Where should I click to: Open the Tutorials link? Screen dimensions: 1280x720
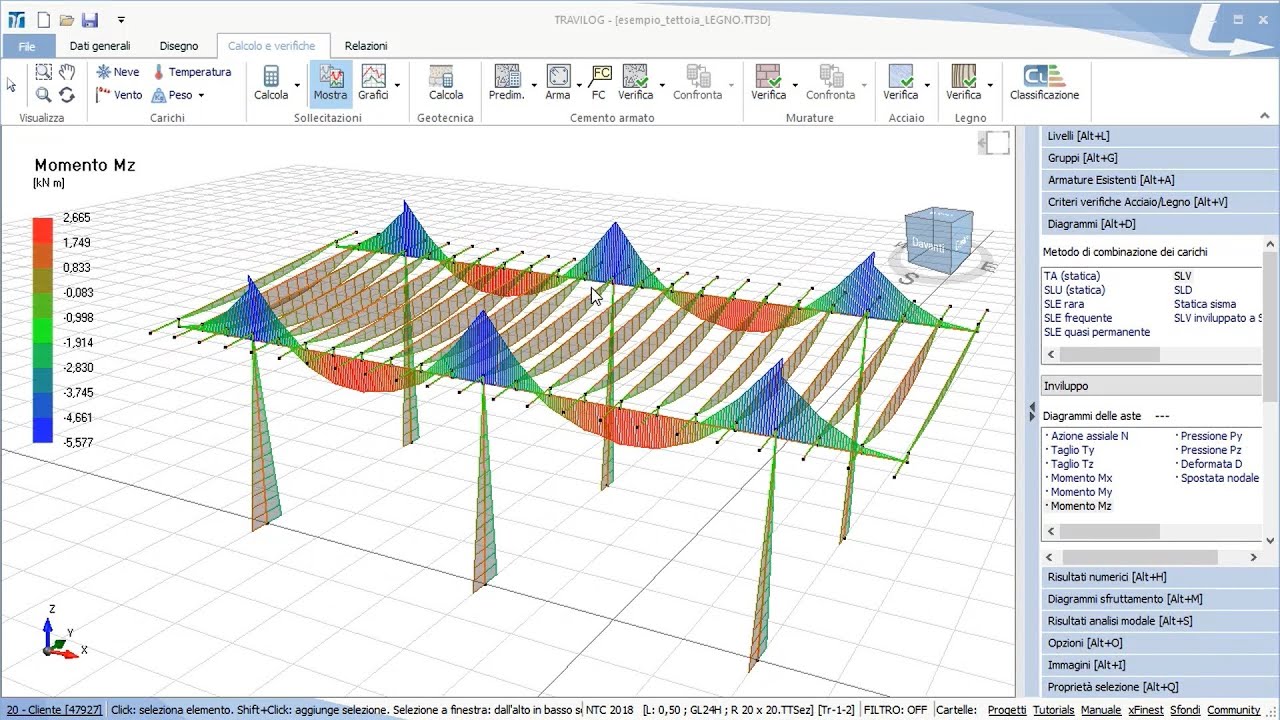[1053, 710]
